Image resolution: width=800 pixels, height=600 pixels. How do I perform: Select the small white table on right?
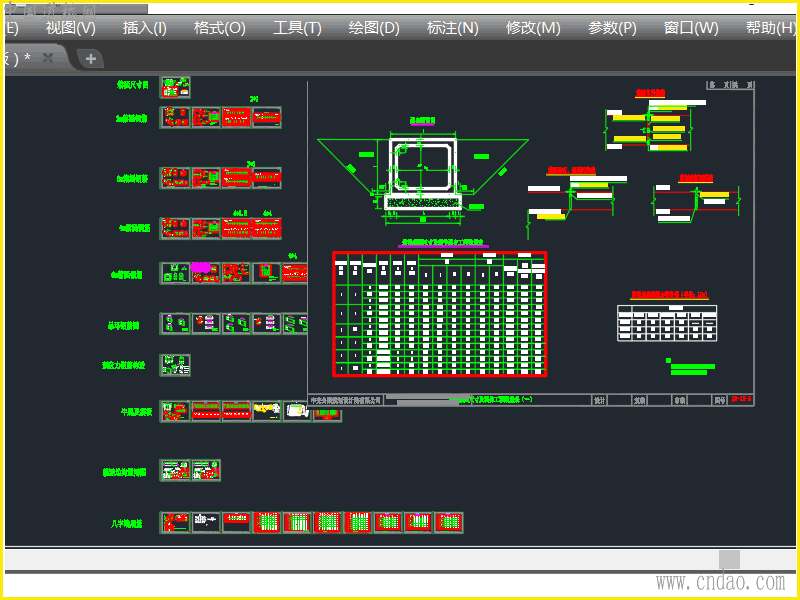point(667,321)
